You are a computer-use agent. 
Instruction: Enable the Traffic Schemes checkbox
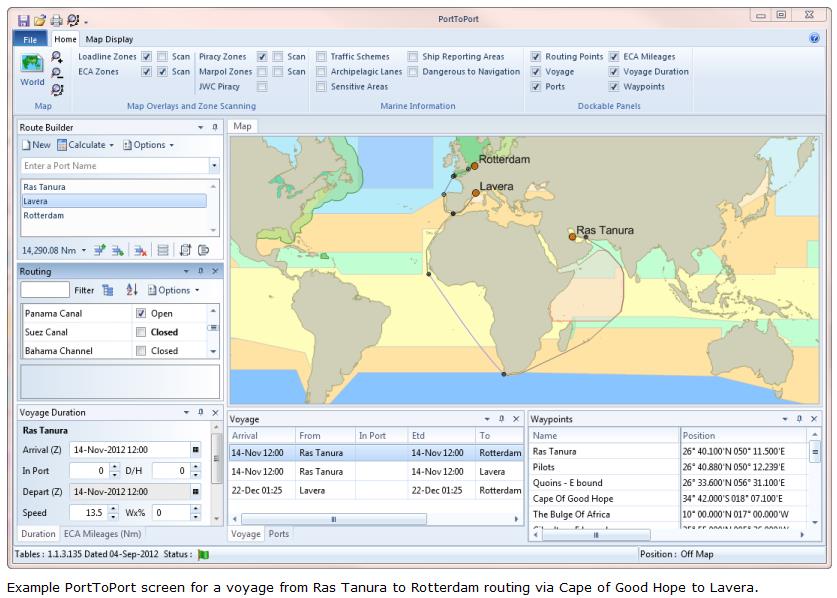[x=322, y=57]
